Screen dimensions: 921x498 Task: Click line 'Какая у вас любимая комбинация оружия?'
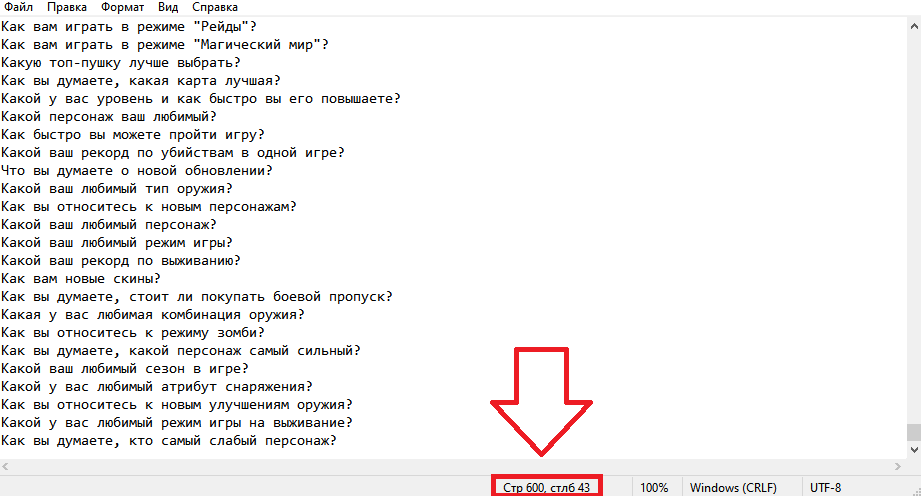click(x=153, y=315)
